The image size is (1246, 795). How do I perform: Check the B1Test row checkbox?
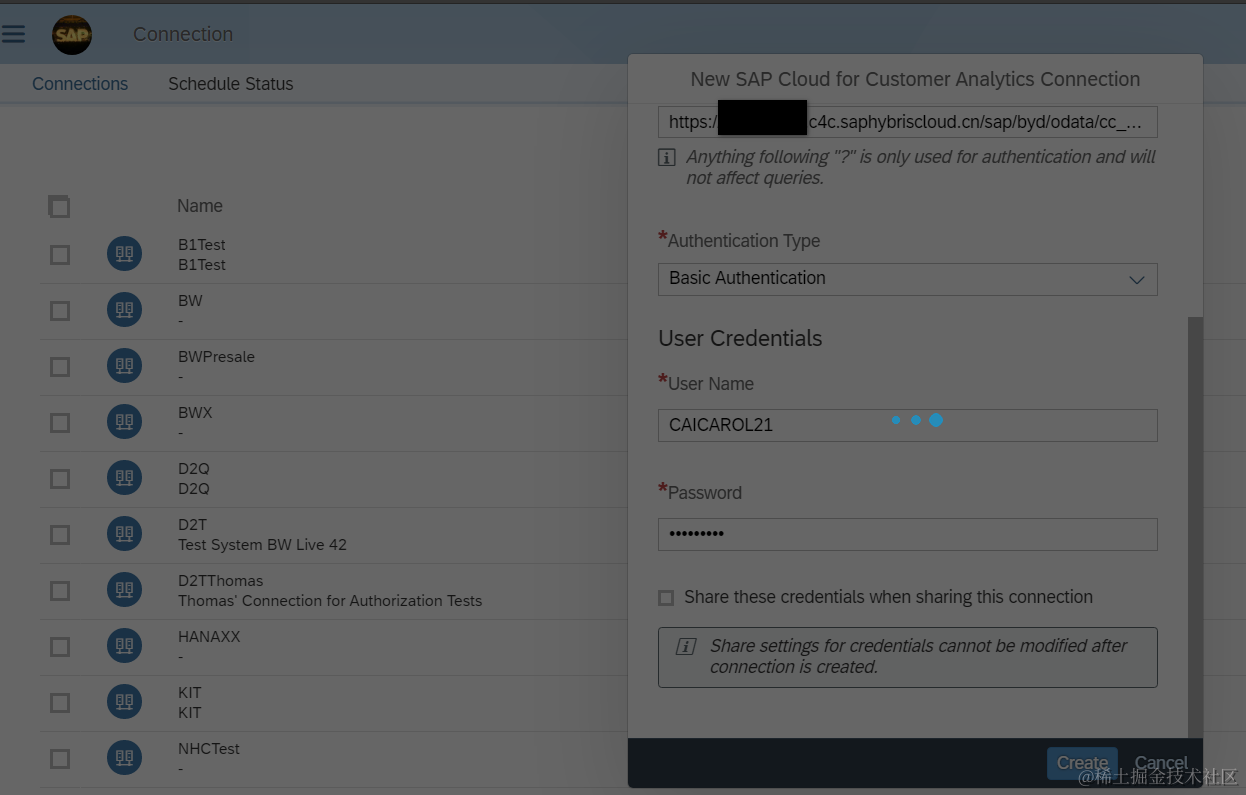coord(60,255)
